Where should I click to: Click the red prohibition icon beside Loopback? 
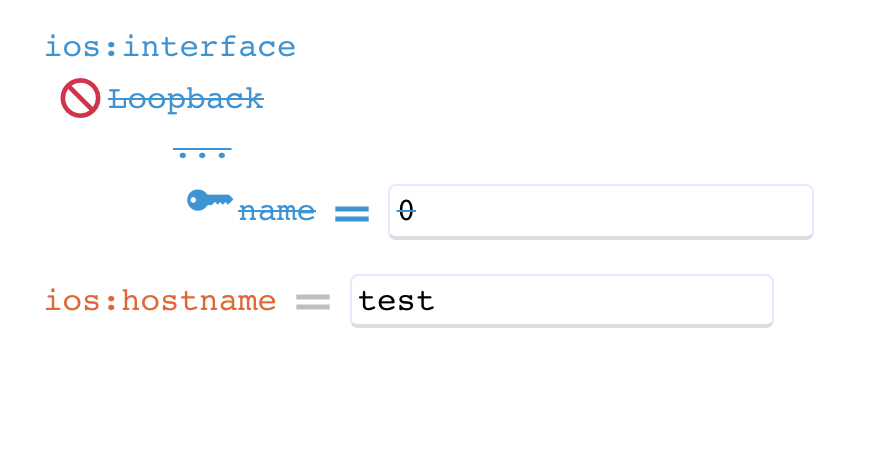81,98
